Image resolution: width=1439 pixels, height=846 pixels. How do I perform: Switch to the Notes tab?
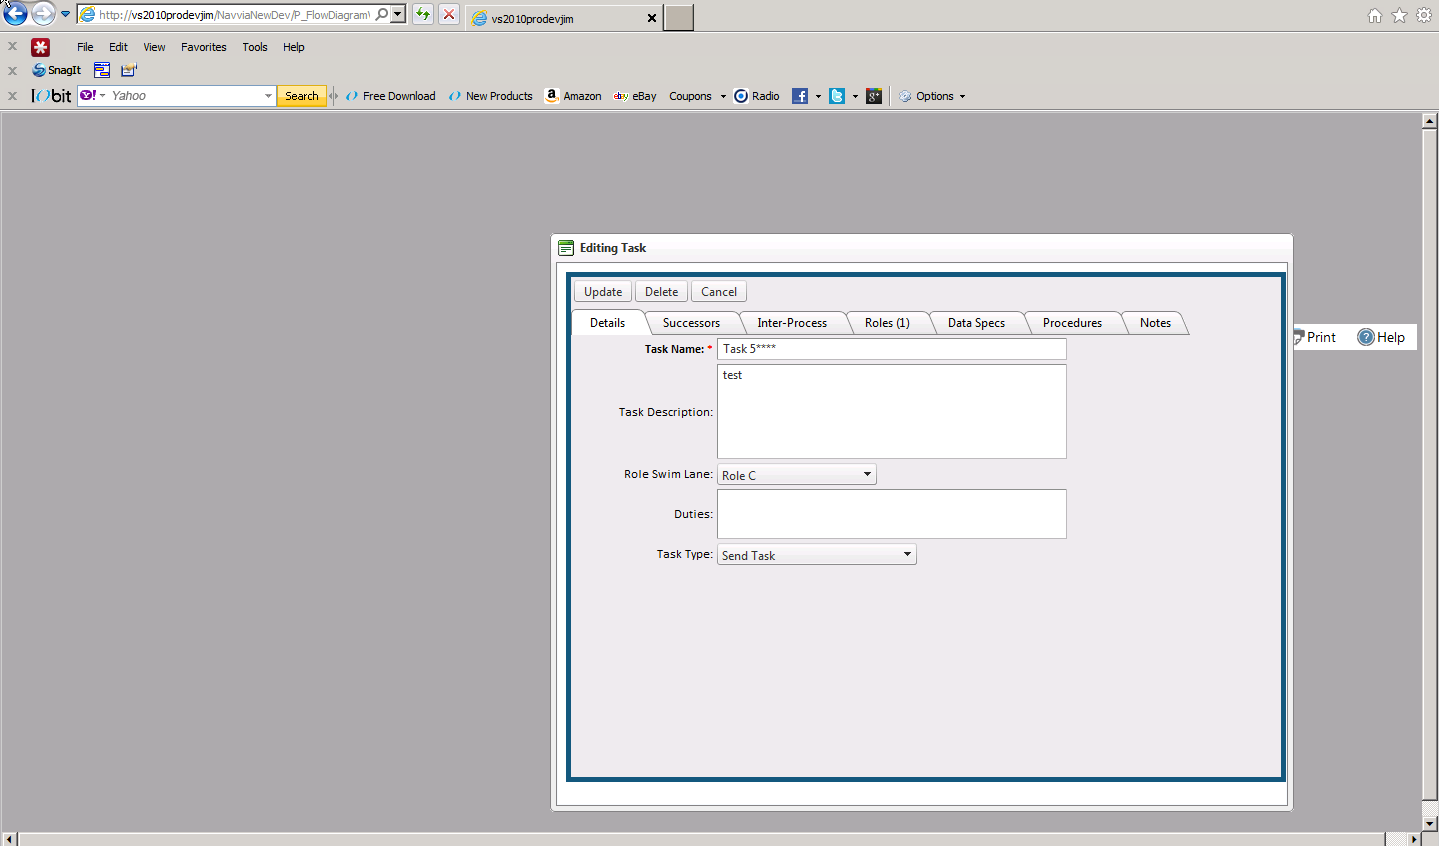(x=1155, y=323)
